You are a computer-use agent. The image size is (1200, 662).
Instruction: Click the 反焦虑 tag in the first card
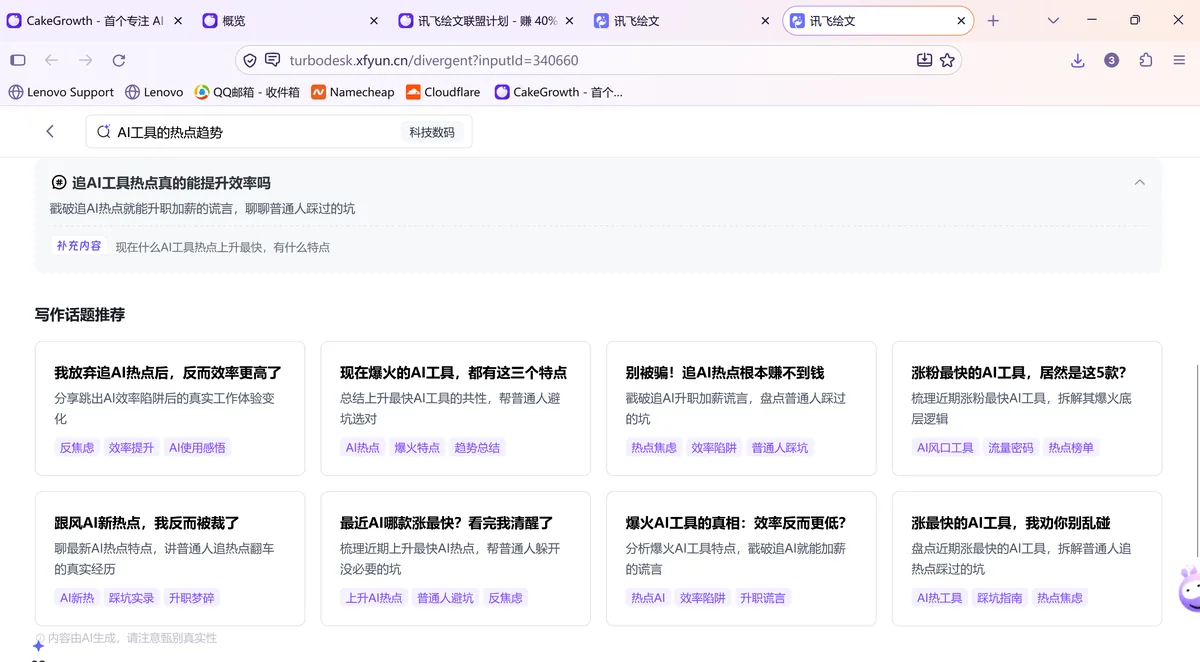pos(77,448)
